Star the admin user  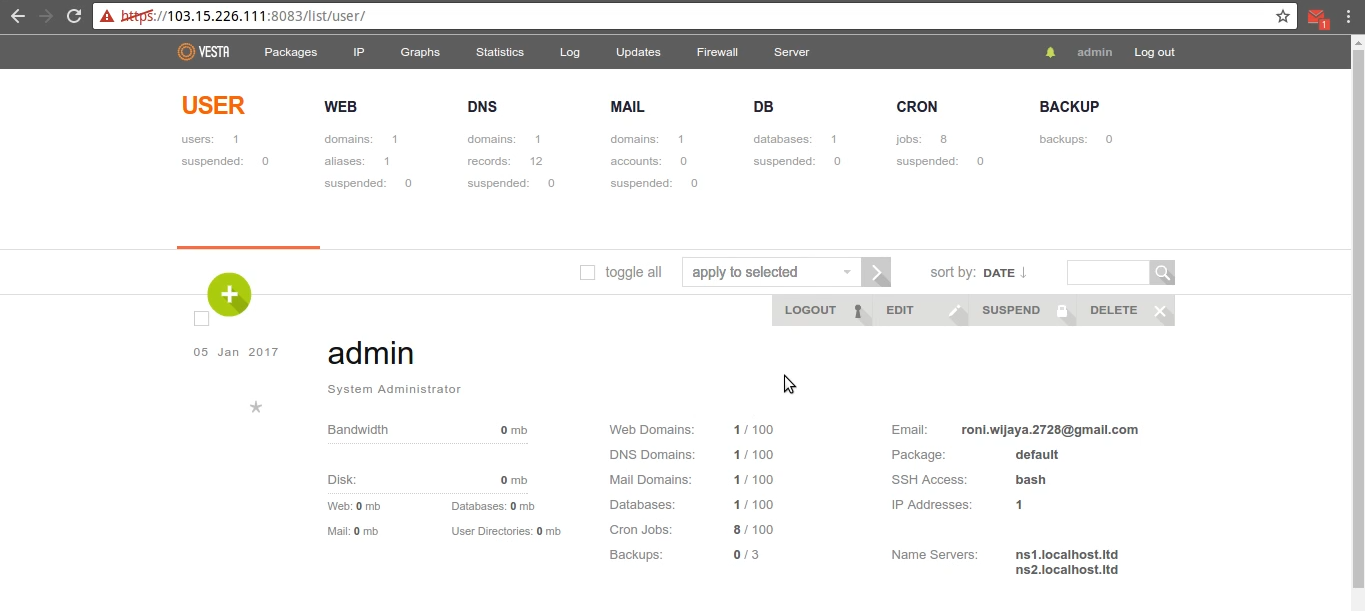[255, 407]
